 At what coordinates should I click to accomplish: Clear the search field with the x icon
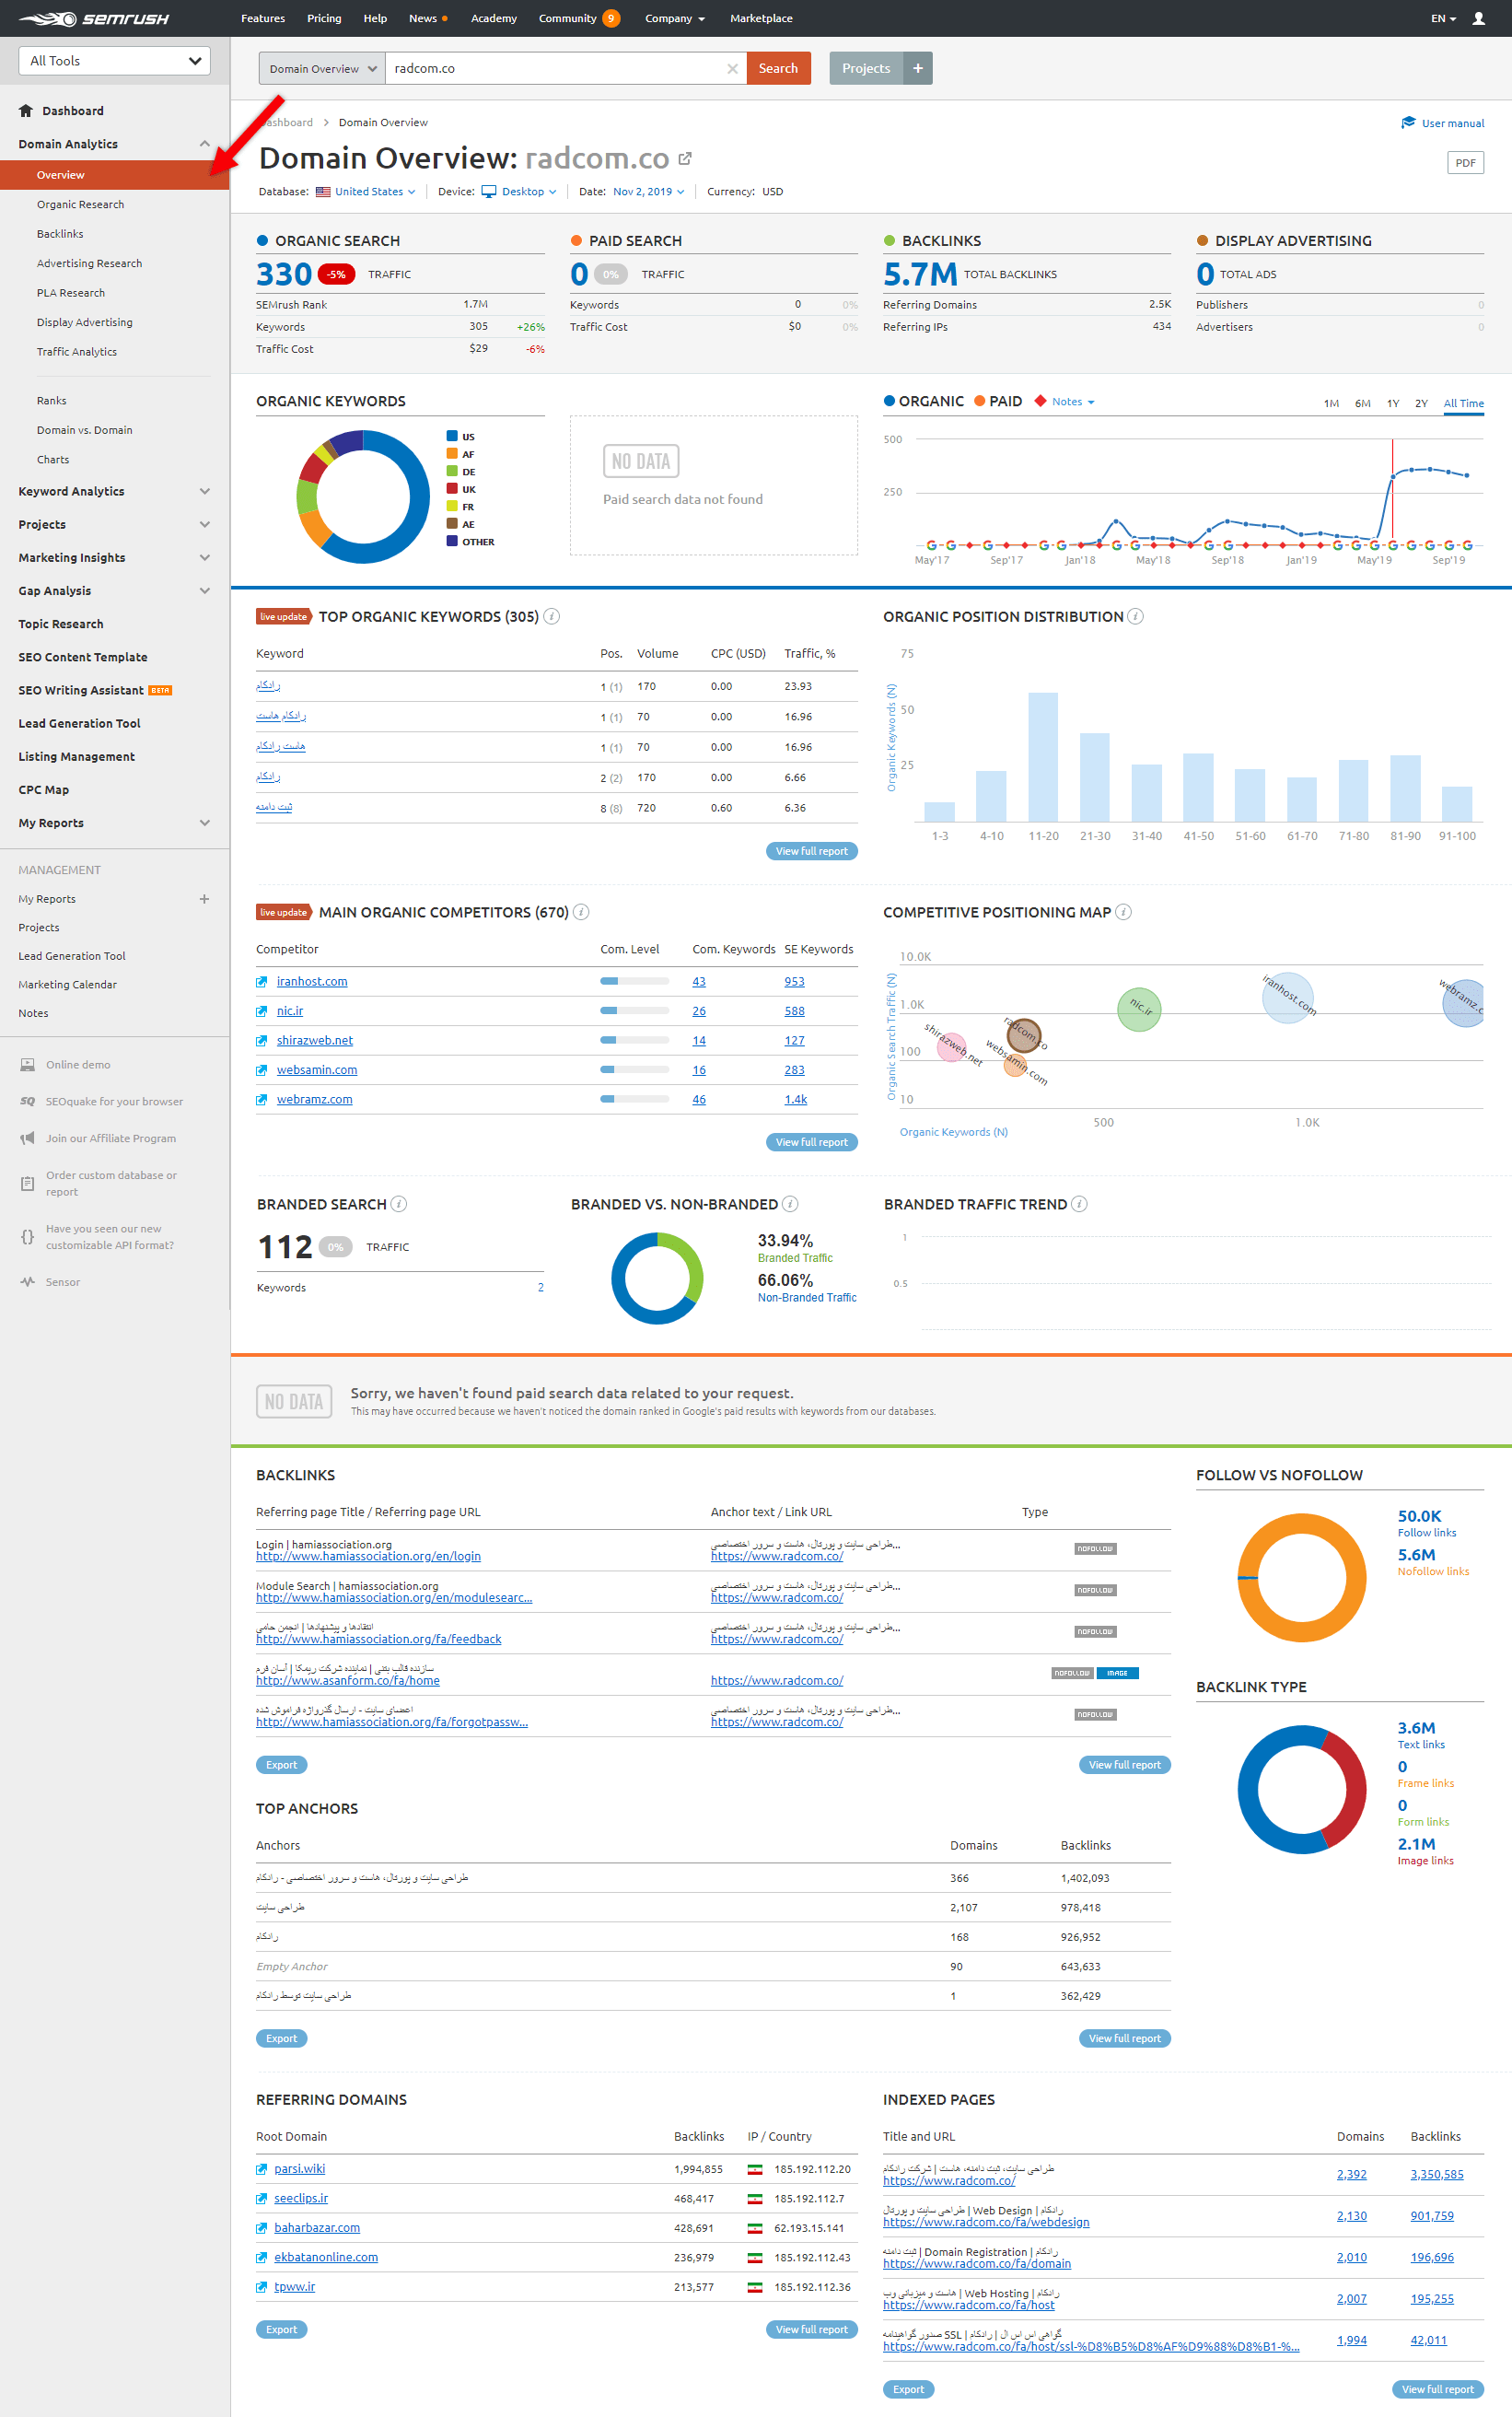pyautogui.click(x=732, y=68)
